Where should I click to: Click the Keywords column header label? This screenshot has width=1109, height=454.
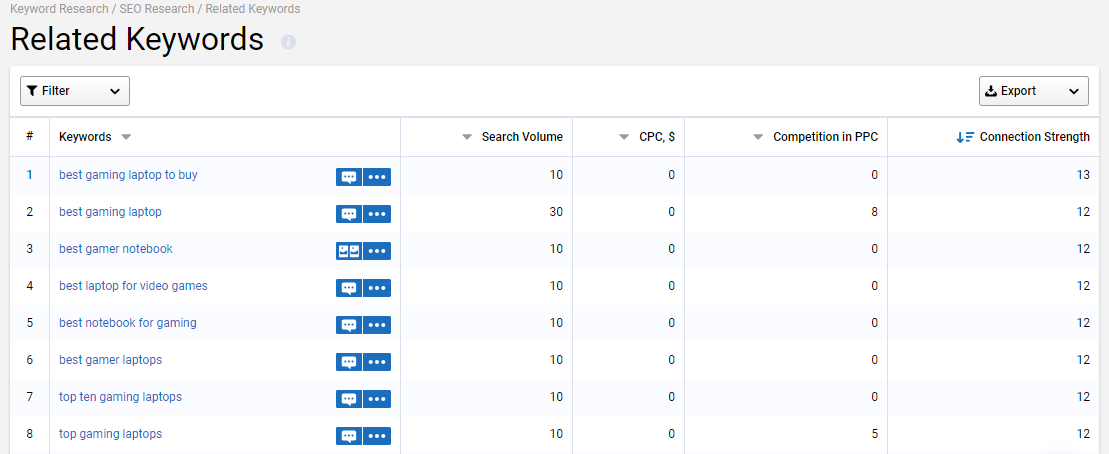85,137
